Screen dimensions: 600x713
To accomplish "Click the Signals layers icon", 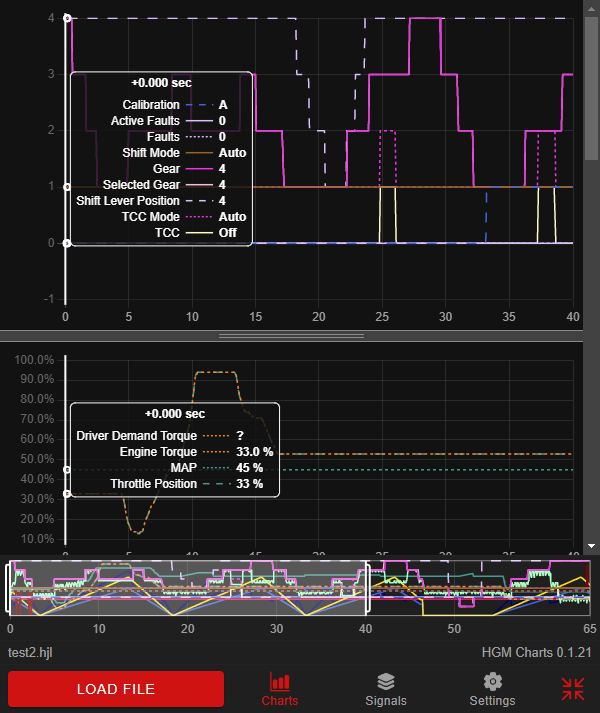I will [385, 682].
